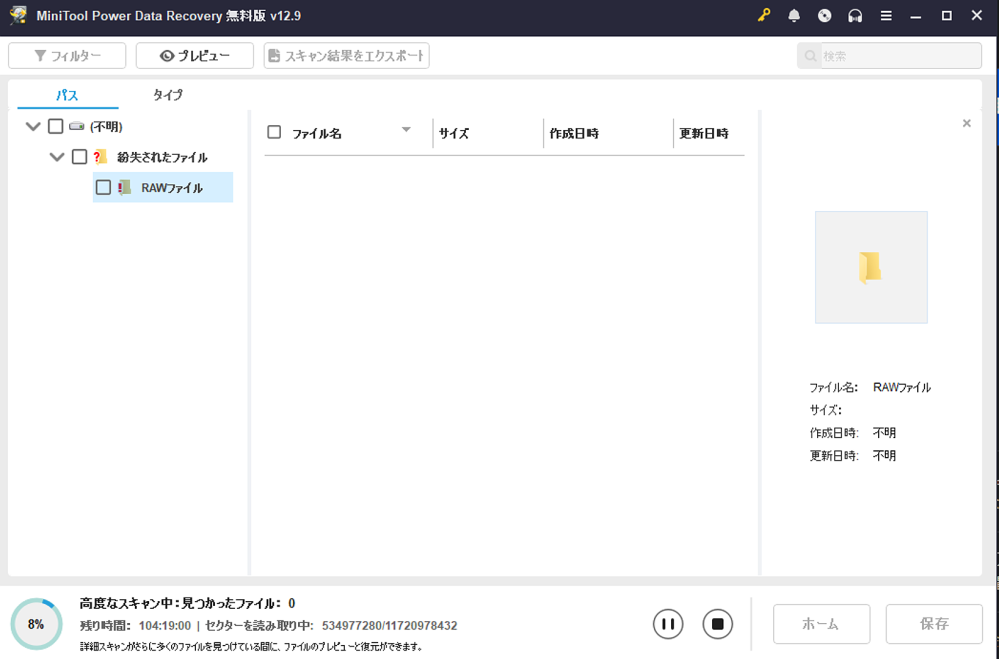Screen dimensions: 999x659
Task: Check the 紛失されたファイル checkbox
Action: (x=79, y=157)
